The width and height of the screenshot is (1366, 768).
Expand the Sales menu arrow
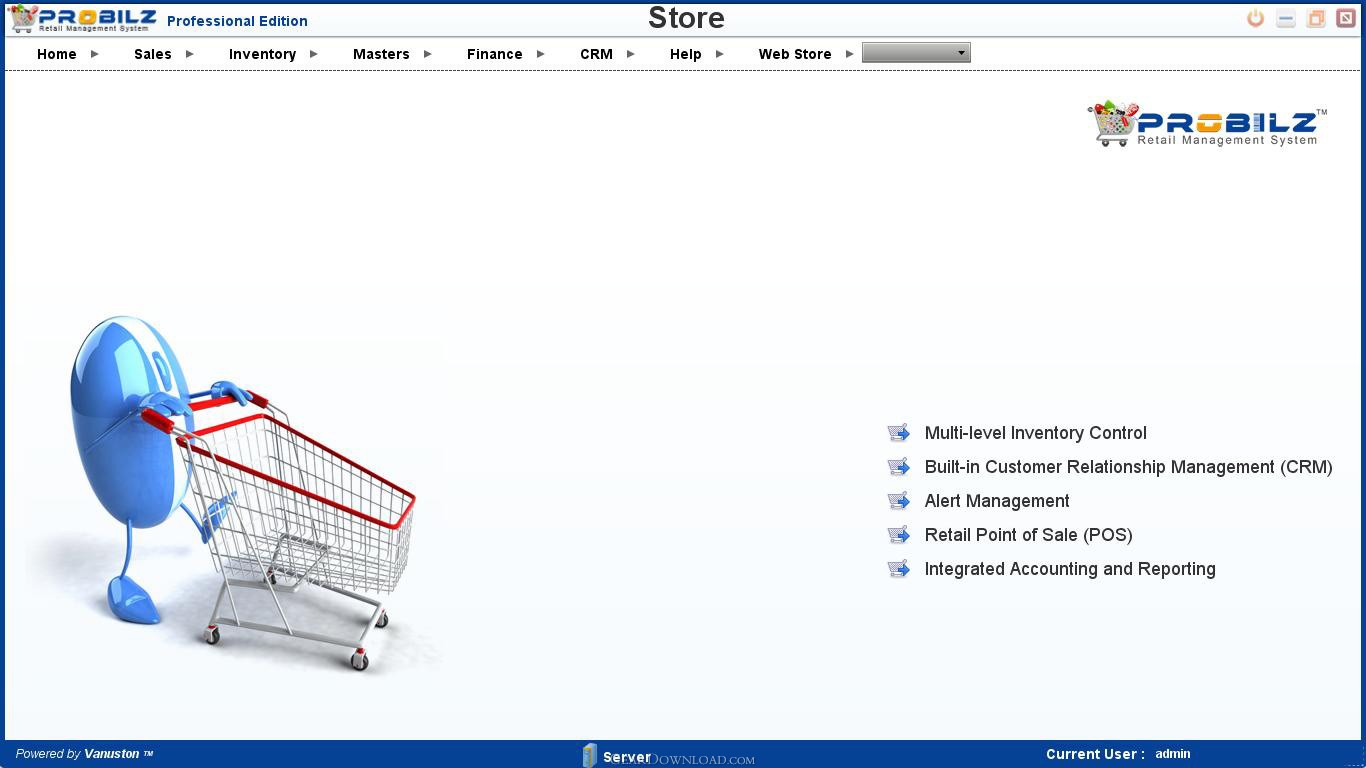pyautogui.click(x=190, y=54)
